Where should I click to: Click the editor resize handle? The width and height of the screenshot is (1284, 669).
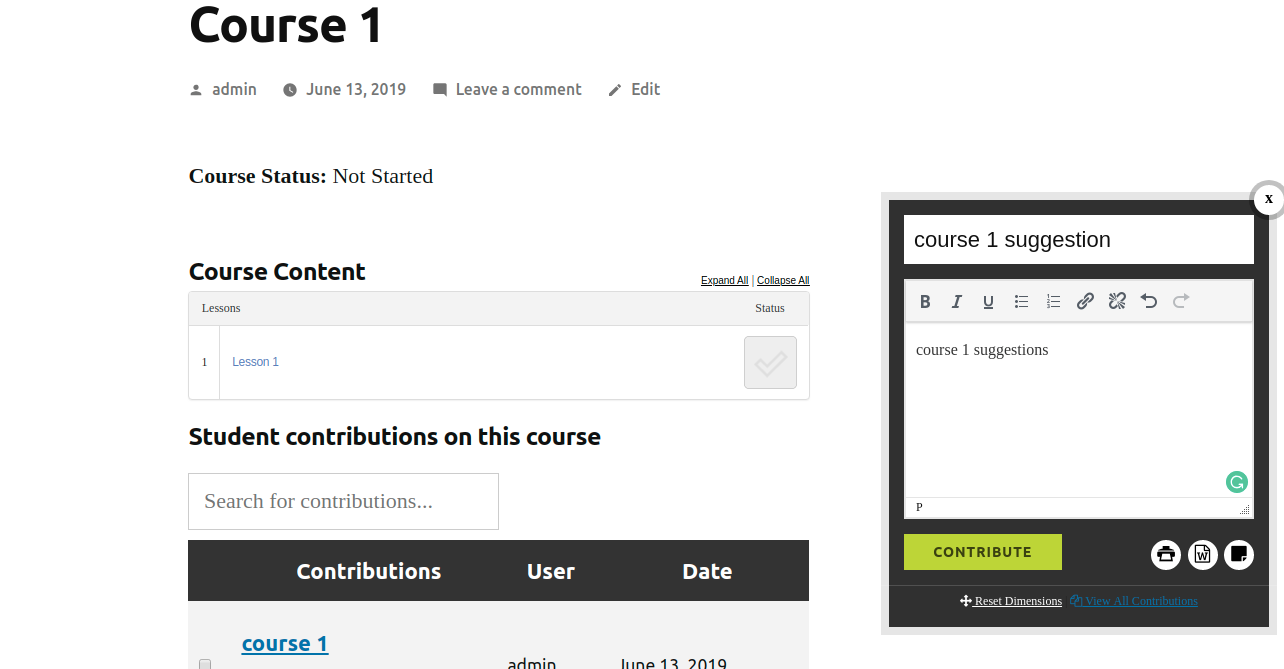pos(1245,510)
